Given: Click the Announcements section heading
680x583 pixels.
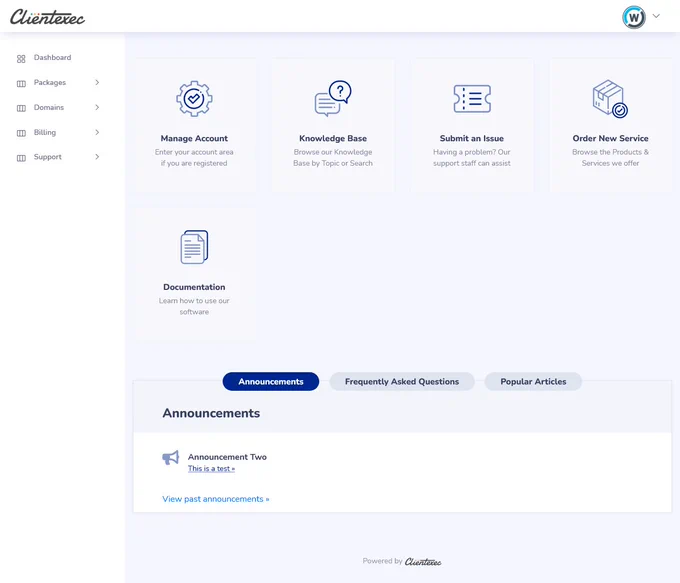Looking at the screenshot, I should tap(211, 413).
